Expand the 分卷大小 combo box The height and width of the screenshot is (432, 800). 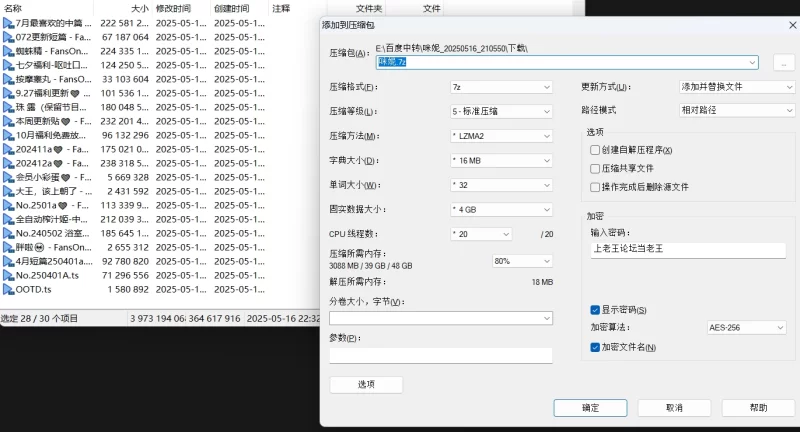[x=441, y=318]
